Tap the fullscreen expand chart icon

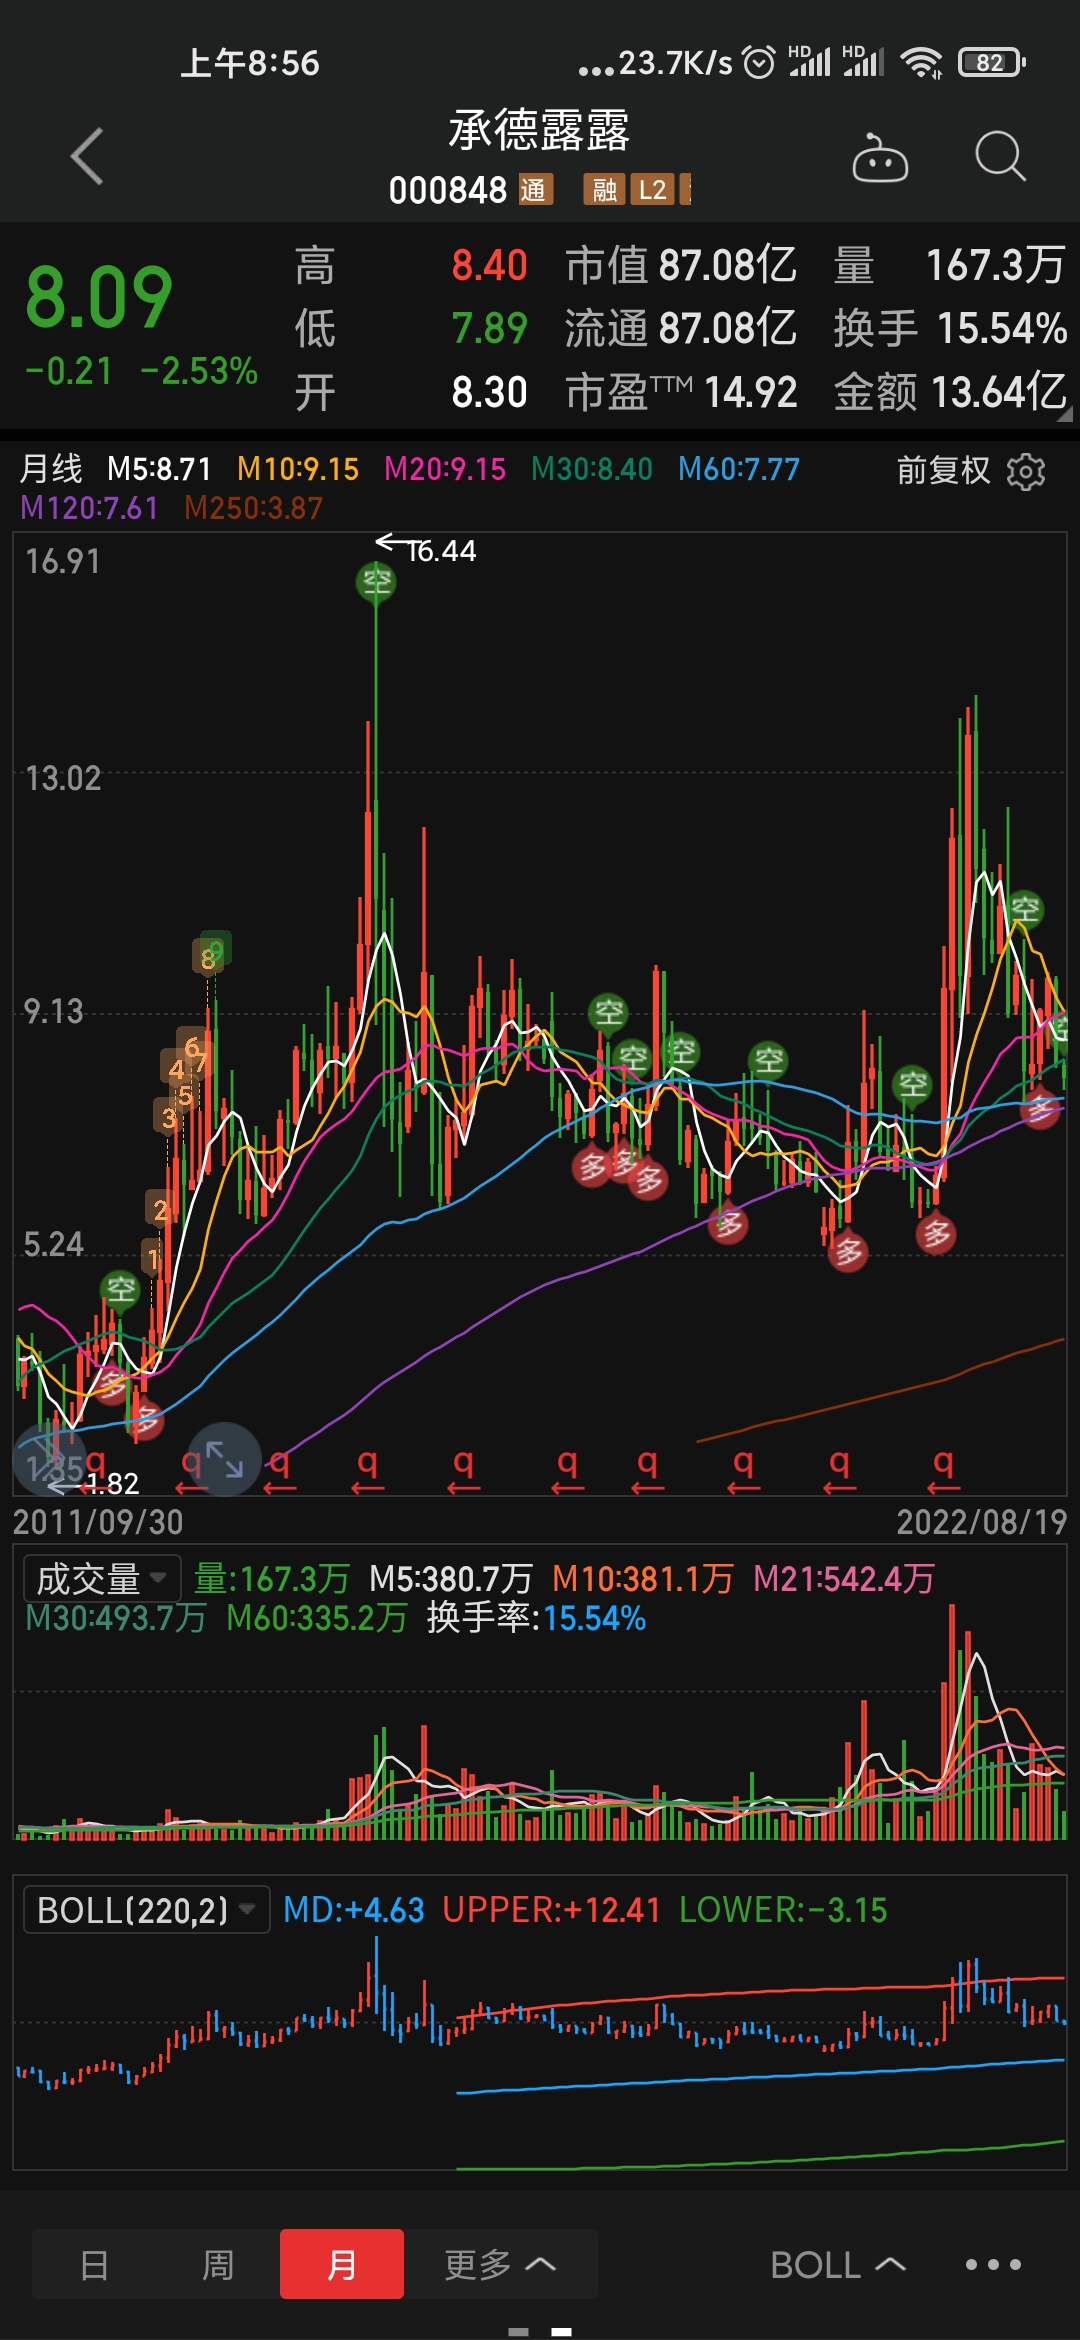pos(225,1458)
